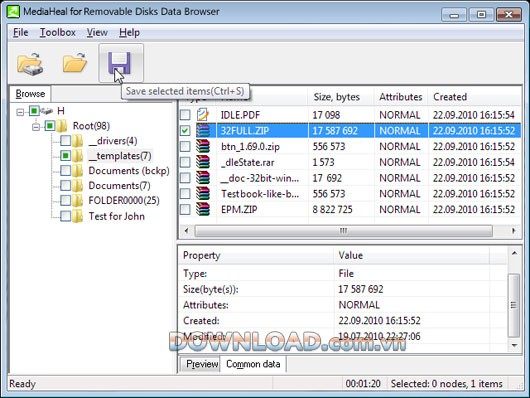Open the Help menu
530x398 pixels.
pyautogui.click(x=129, y=32)
